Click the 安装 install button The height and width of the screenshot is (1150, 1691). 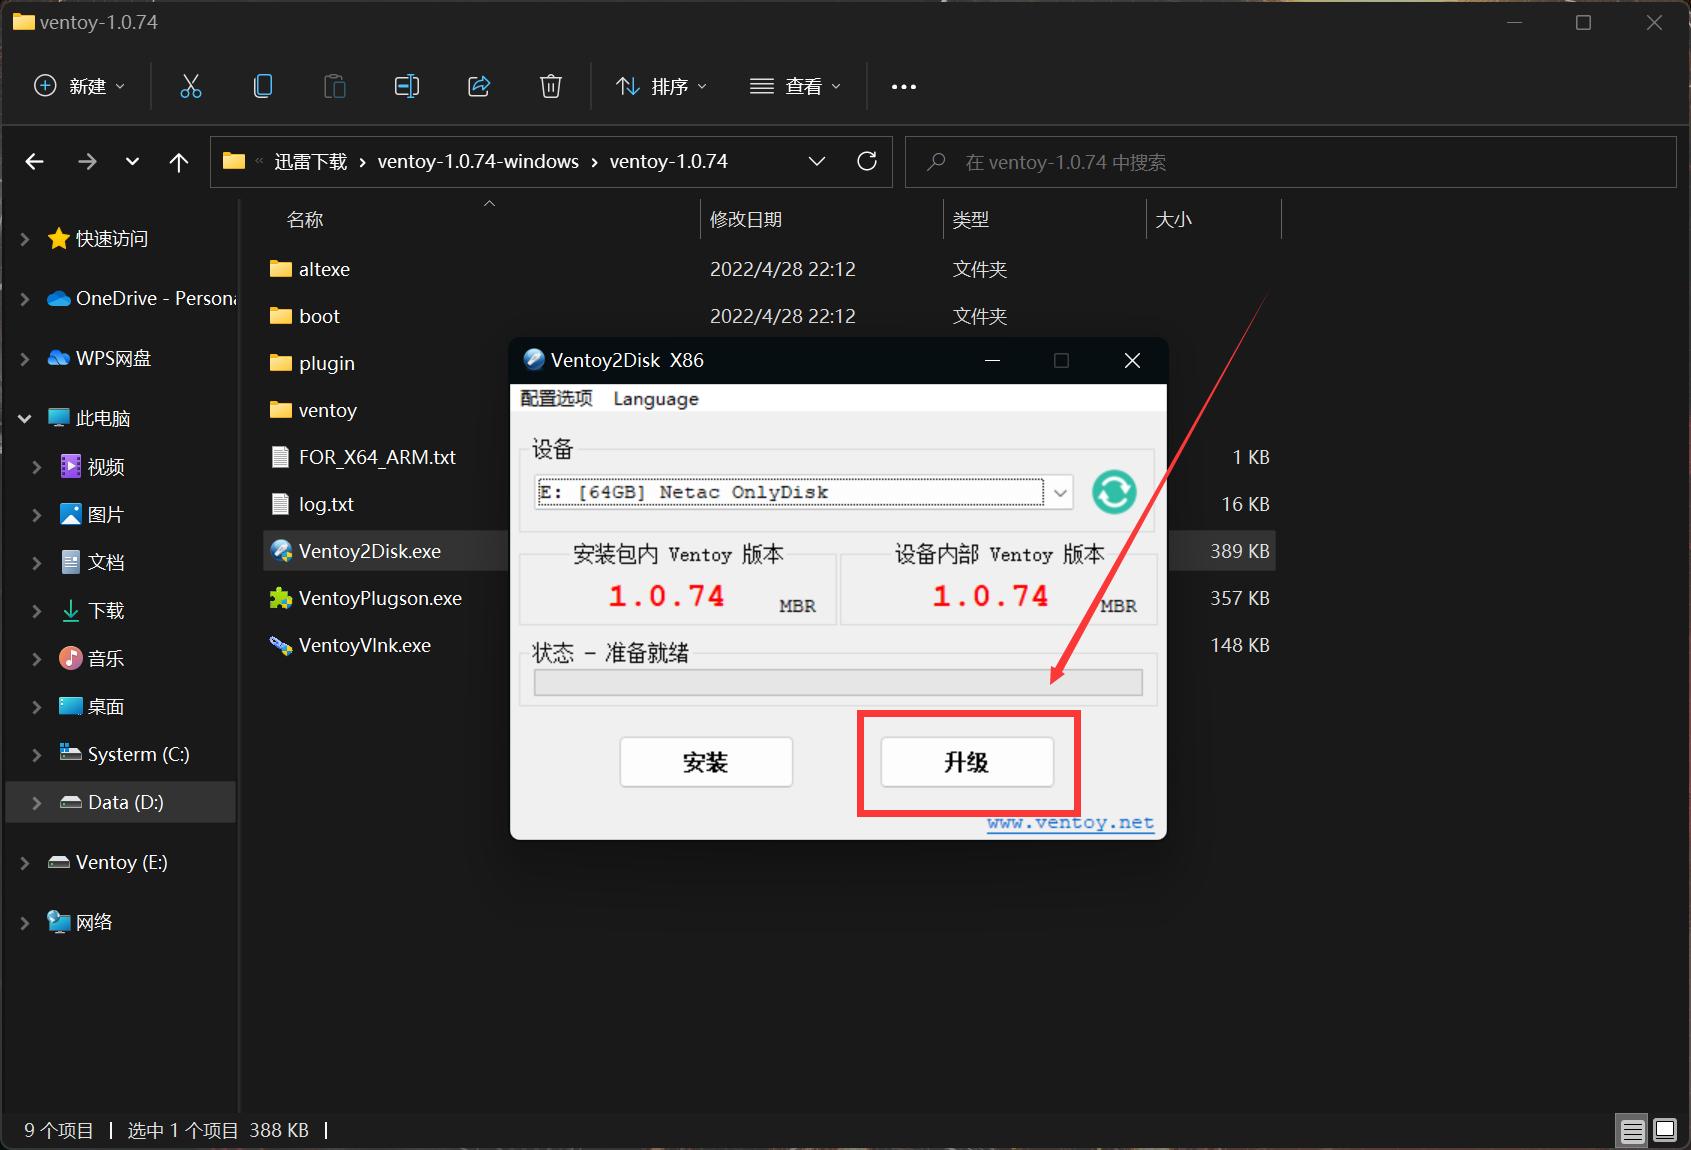pyautogui.click(x=705, y=762)
